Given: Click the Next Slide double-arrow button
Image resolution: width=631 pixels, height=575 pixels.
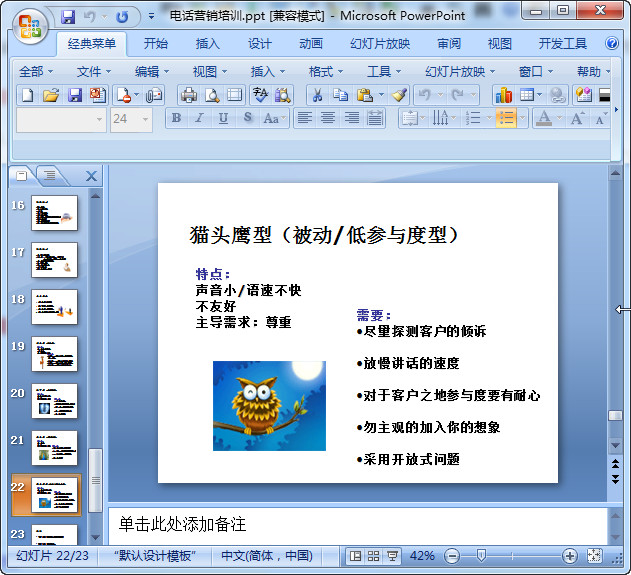Looking at the screenshot, I should tap(615, 479).
